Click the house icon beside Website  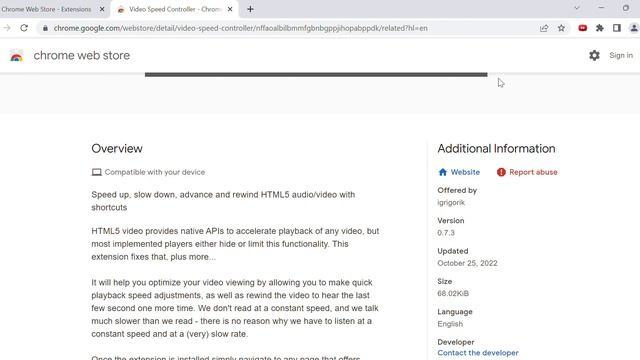tap(442, 172)
